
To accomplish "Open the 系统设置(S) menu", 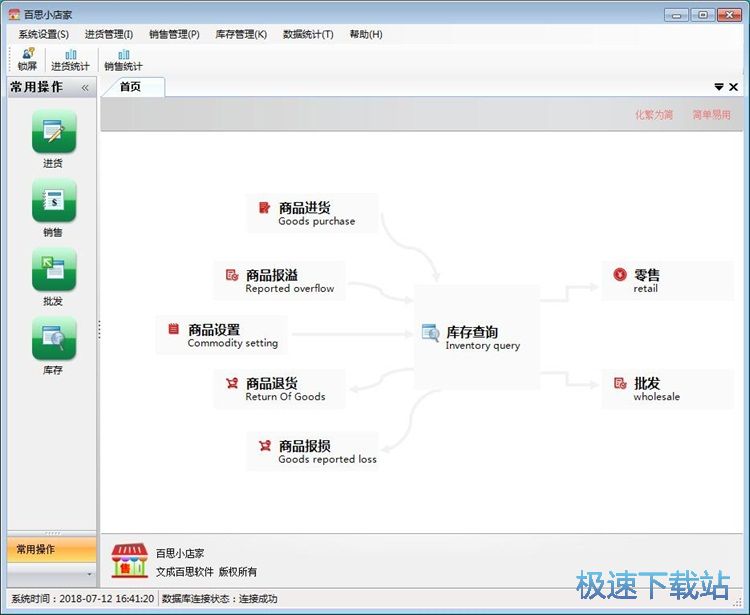I will coord(44,34).
